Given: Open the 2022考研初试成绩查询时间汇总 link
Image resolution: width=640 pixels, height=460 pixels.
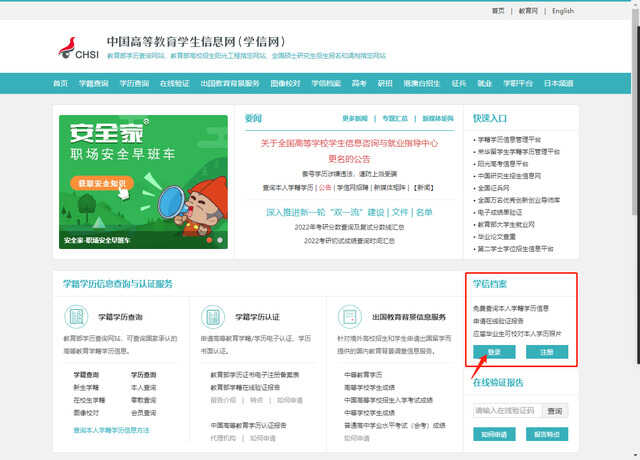Looking at the screenshot, I should pos(349,241).
